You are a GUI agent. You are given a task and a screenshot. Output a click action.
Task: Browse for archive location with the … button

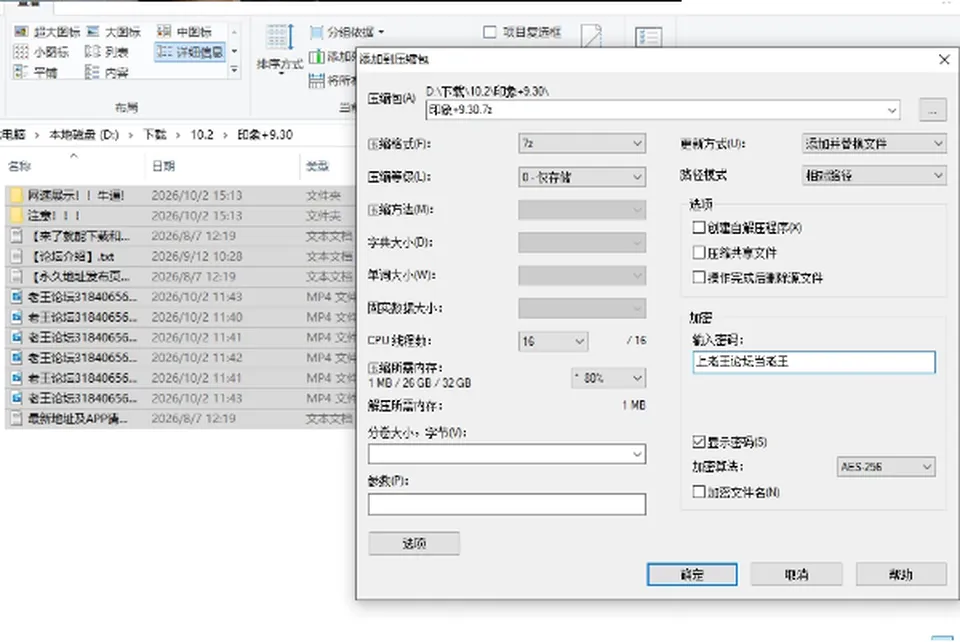tap(932, 110)
